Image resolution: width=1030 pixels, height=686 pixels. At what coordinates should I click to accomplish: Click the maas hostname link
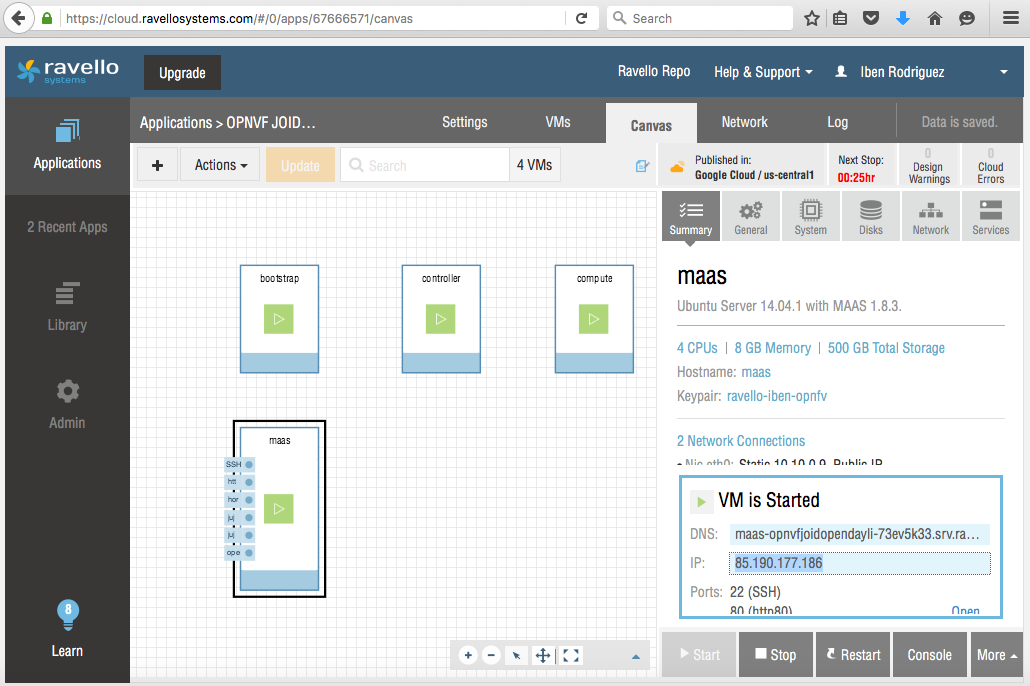point(756,372)
